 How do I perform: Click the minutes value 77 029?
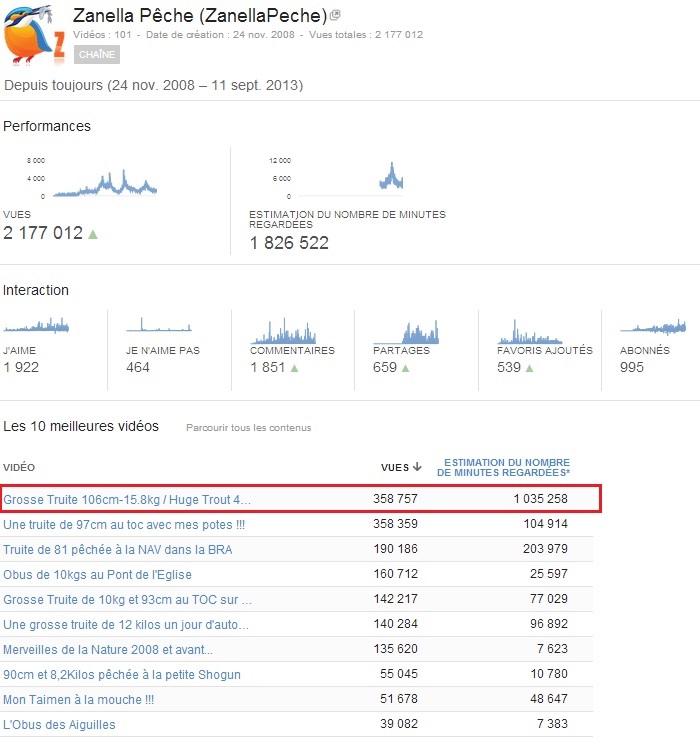tap(549, 599)
